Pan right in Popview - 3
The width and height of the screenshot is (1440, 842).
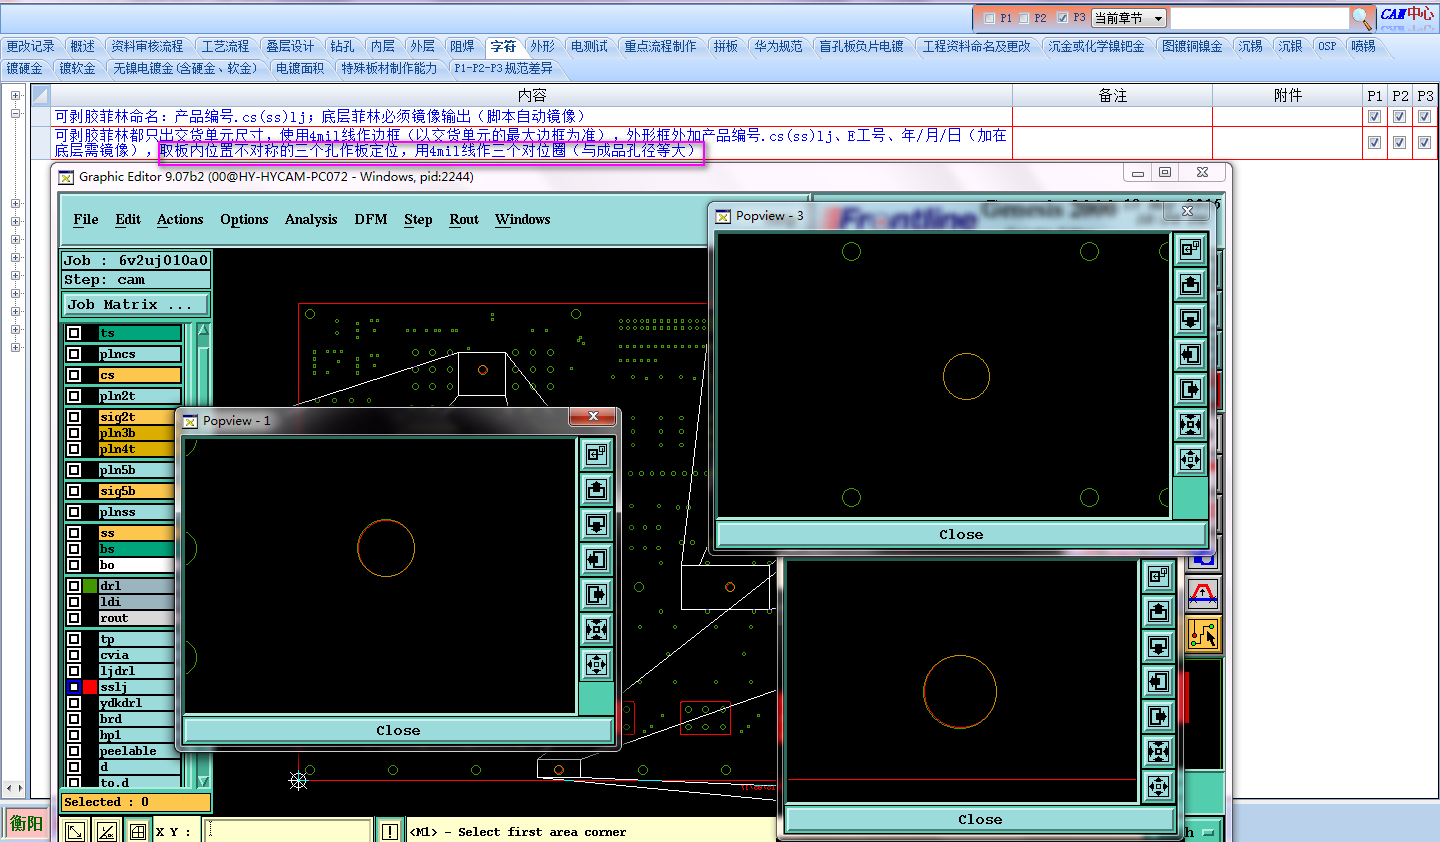coord(1190,390)
